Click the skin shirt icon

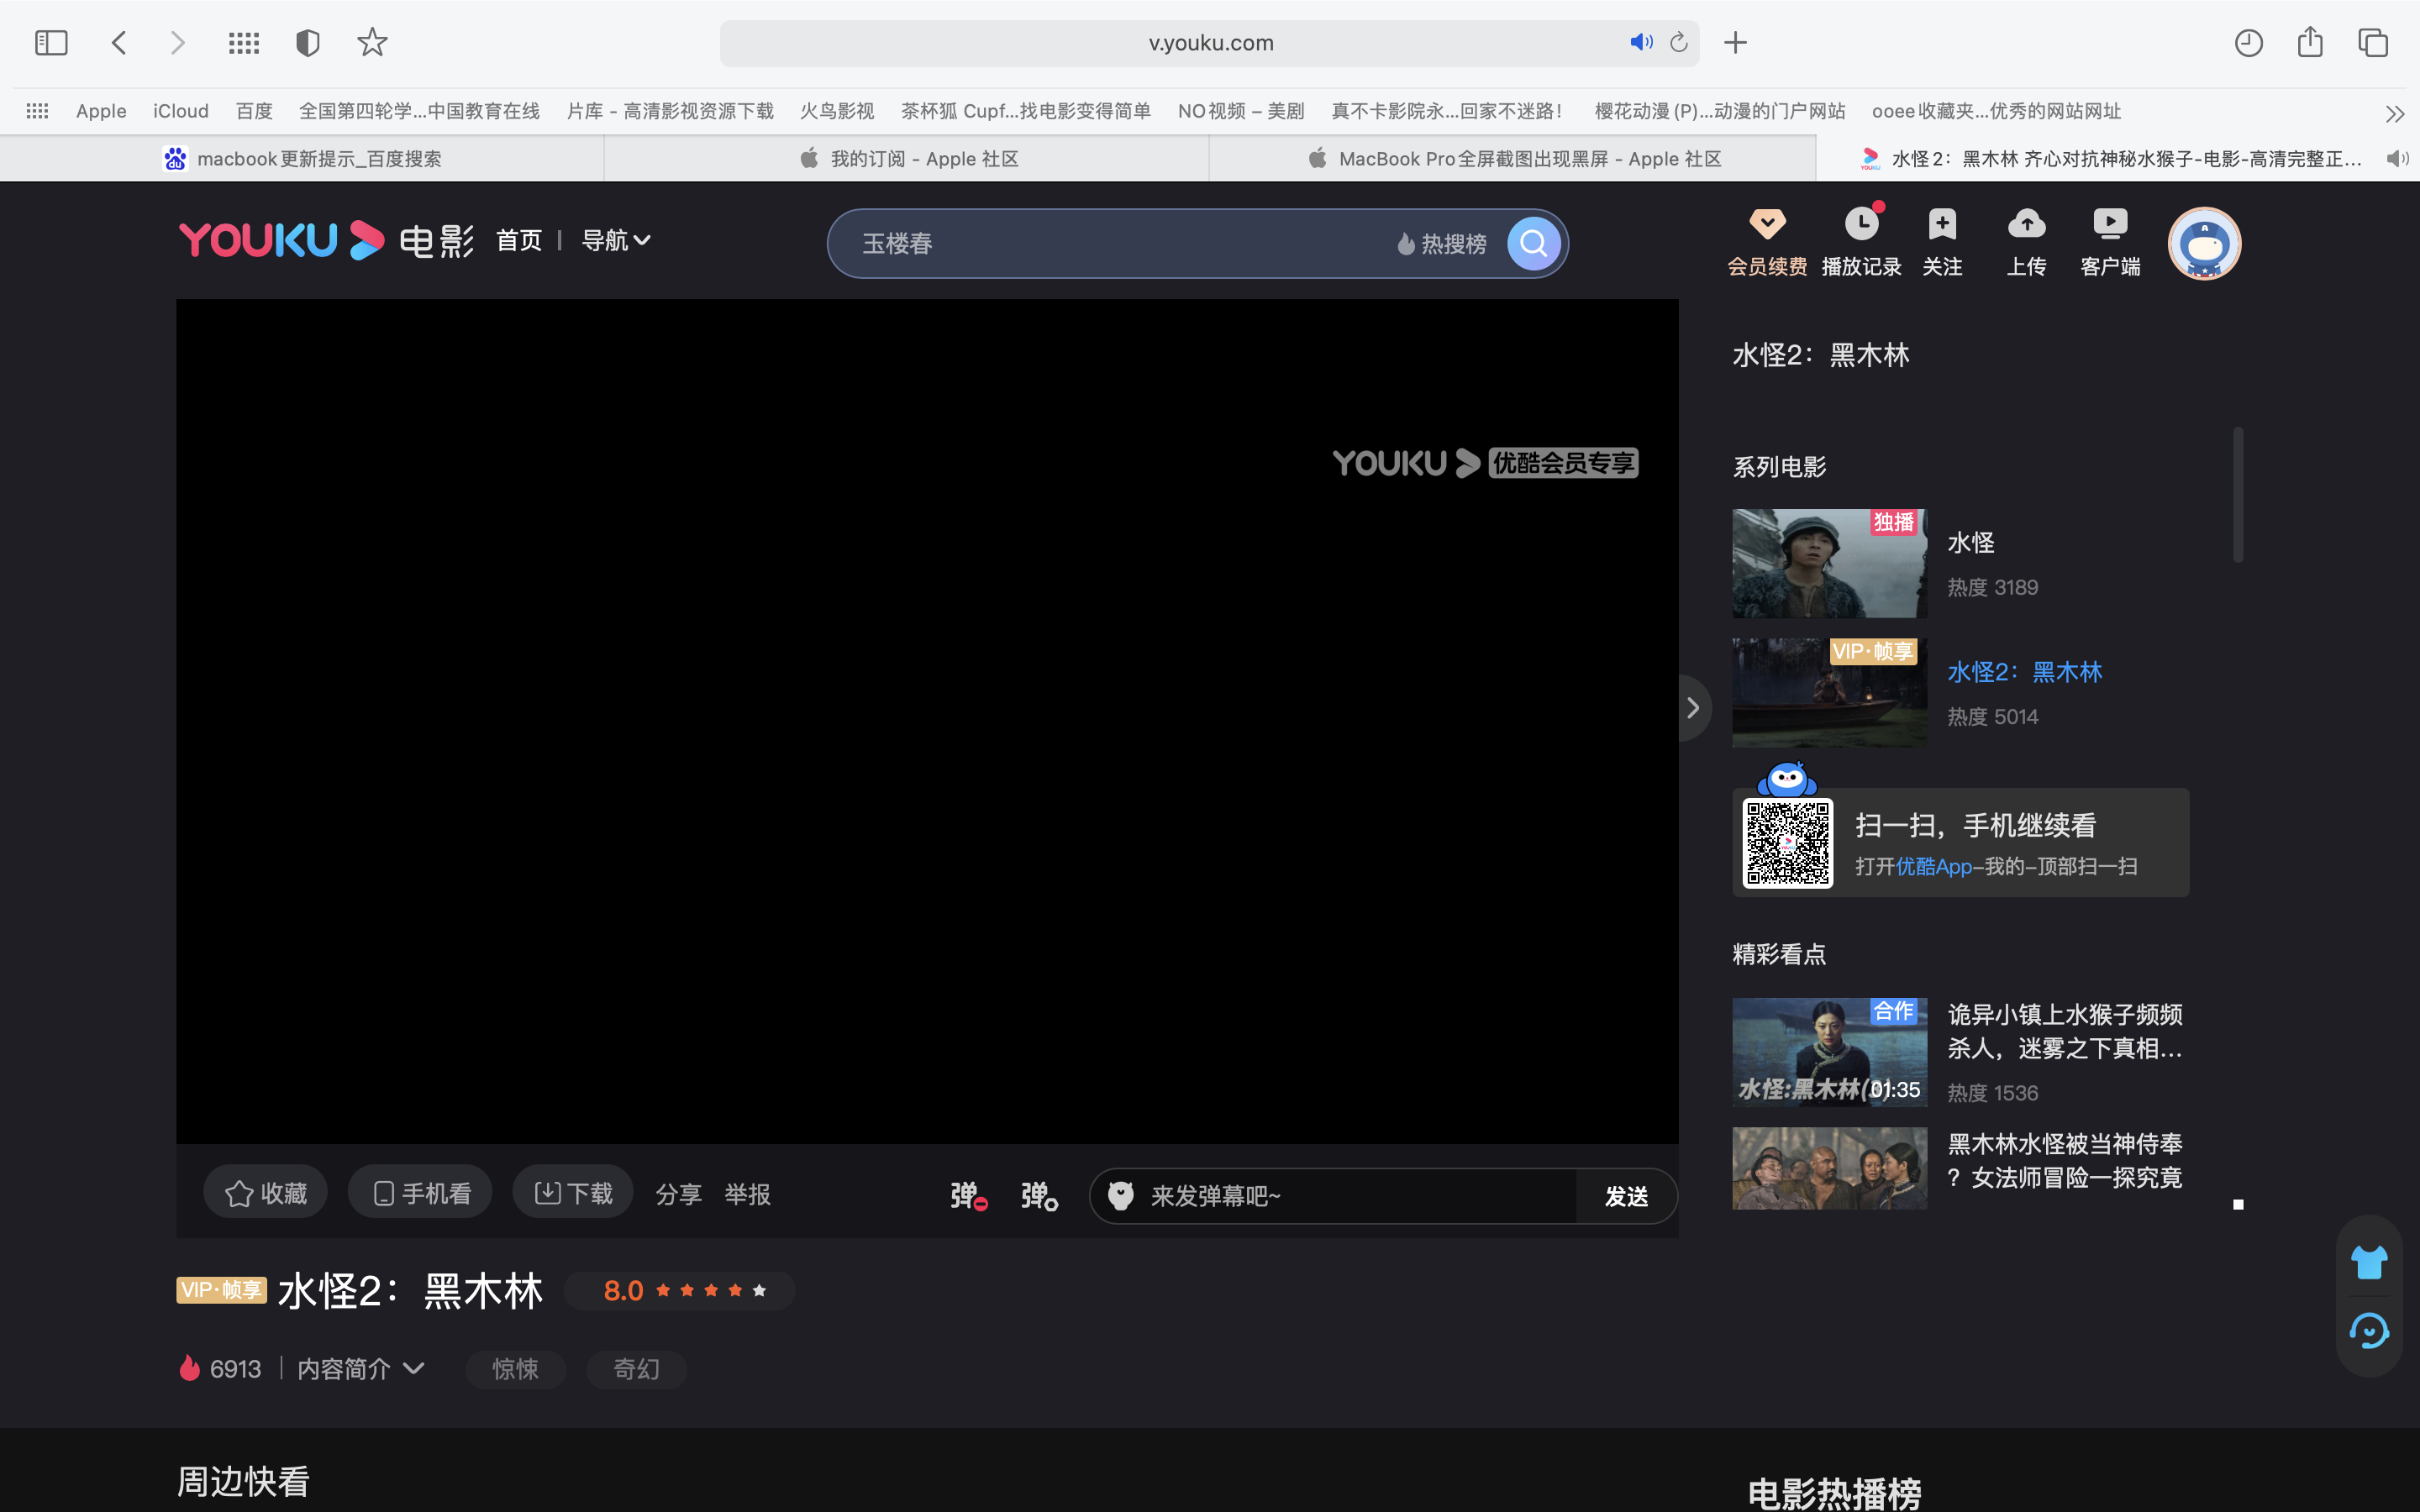(2368, 1262)
